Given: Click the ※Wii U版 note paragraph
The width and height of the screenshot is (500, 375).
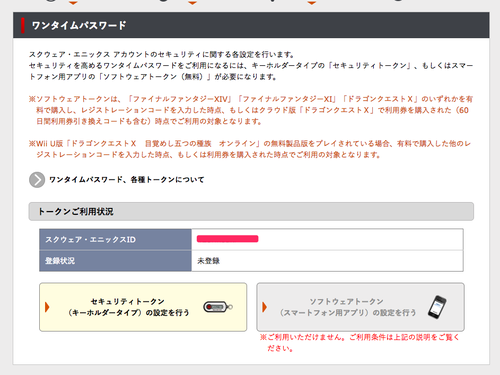Looking at the screenshot, I should 250,149.
